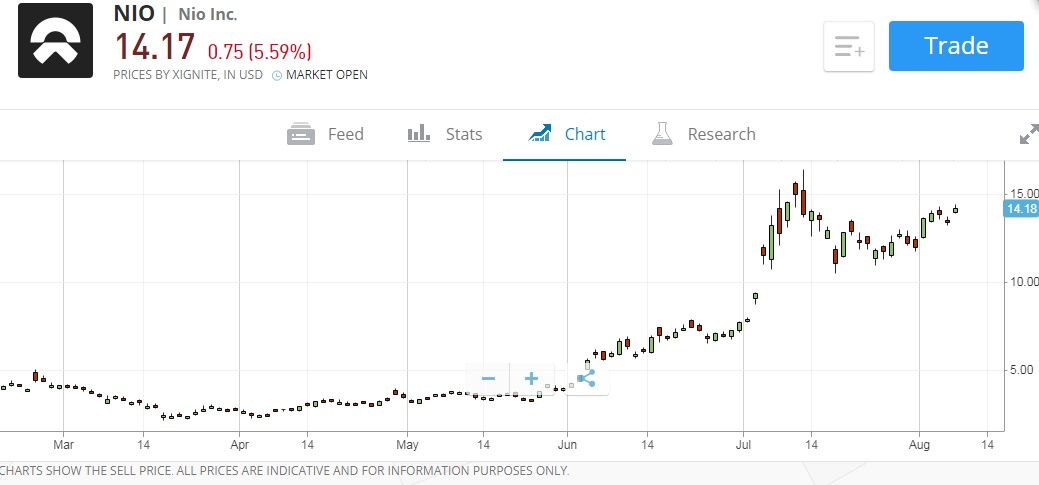Open the Feed tab
This screenshot has width=1039, height=485.
[325, 134]
